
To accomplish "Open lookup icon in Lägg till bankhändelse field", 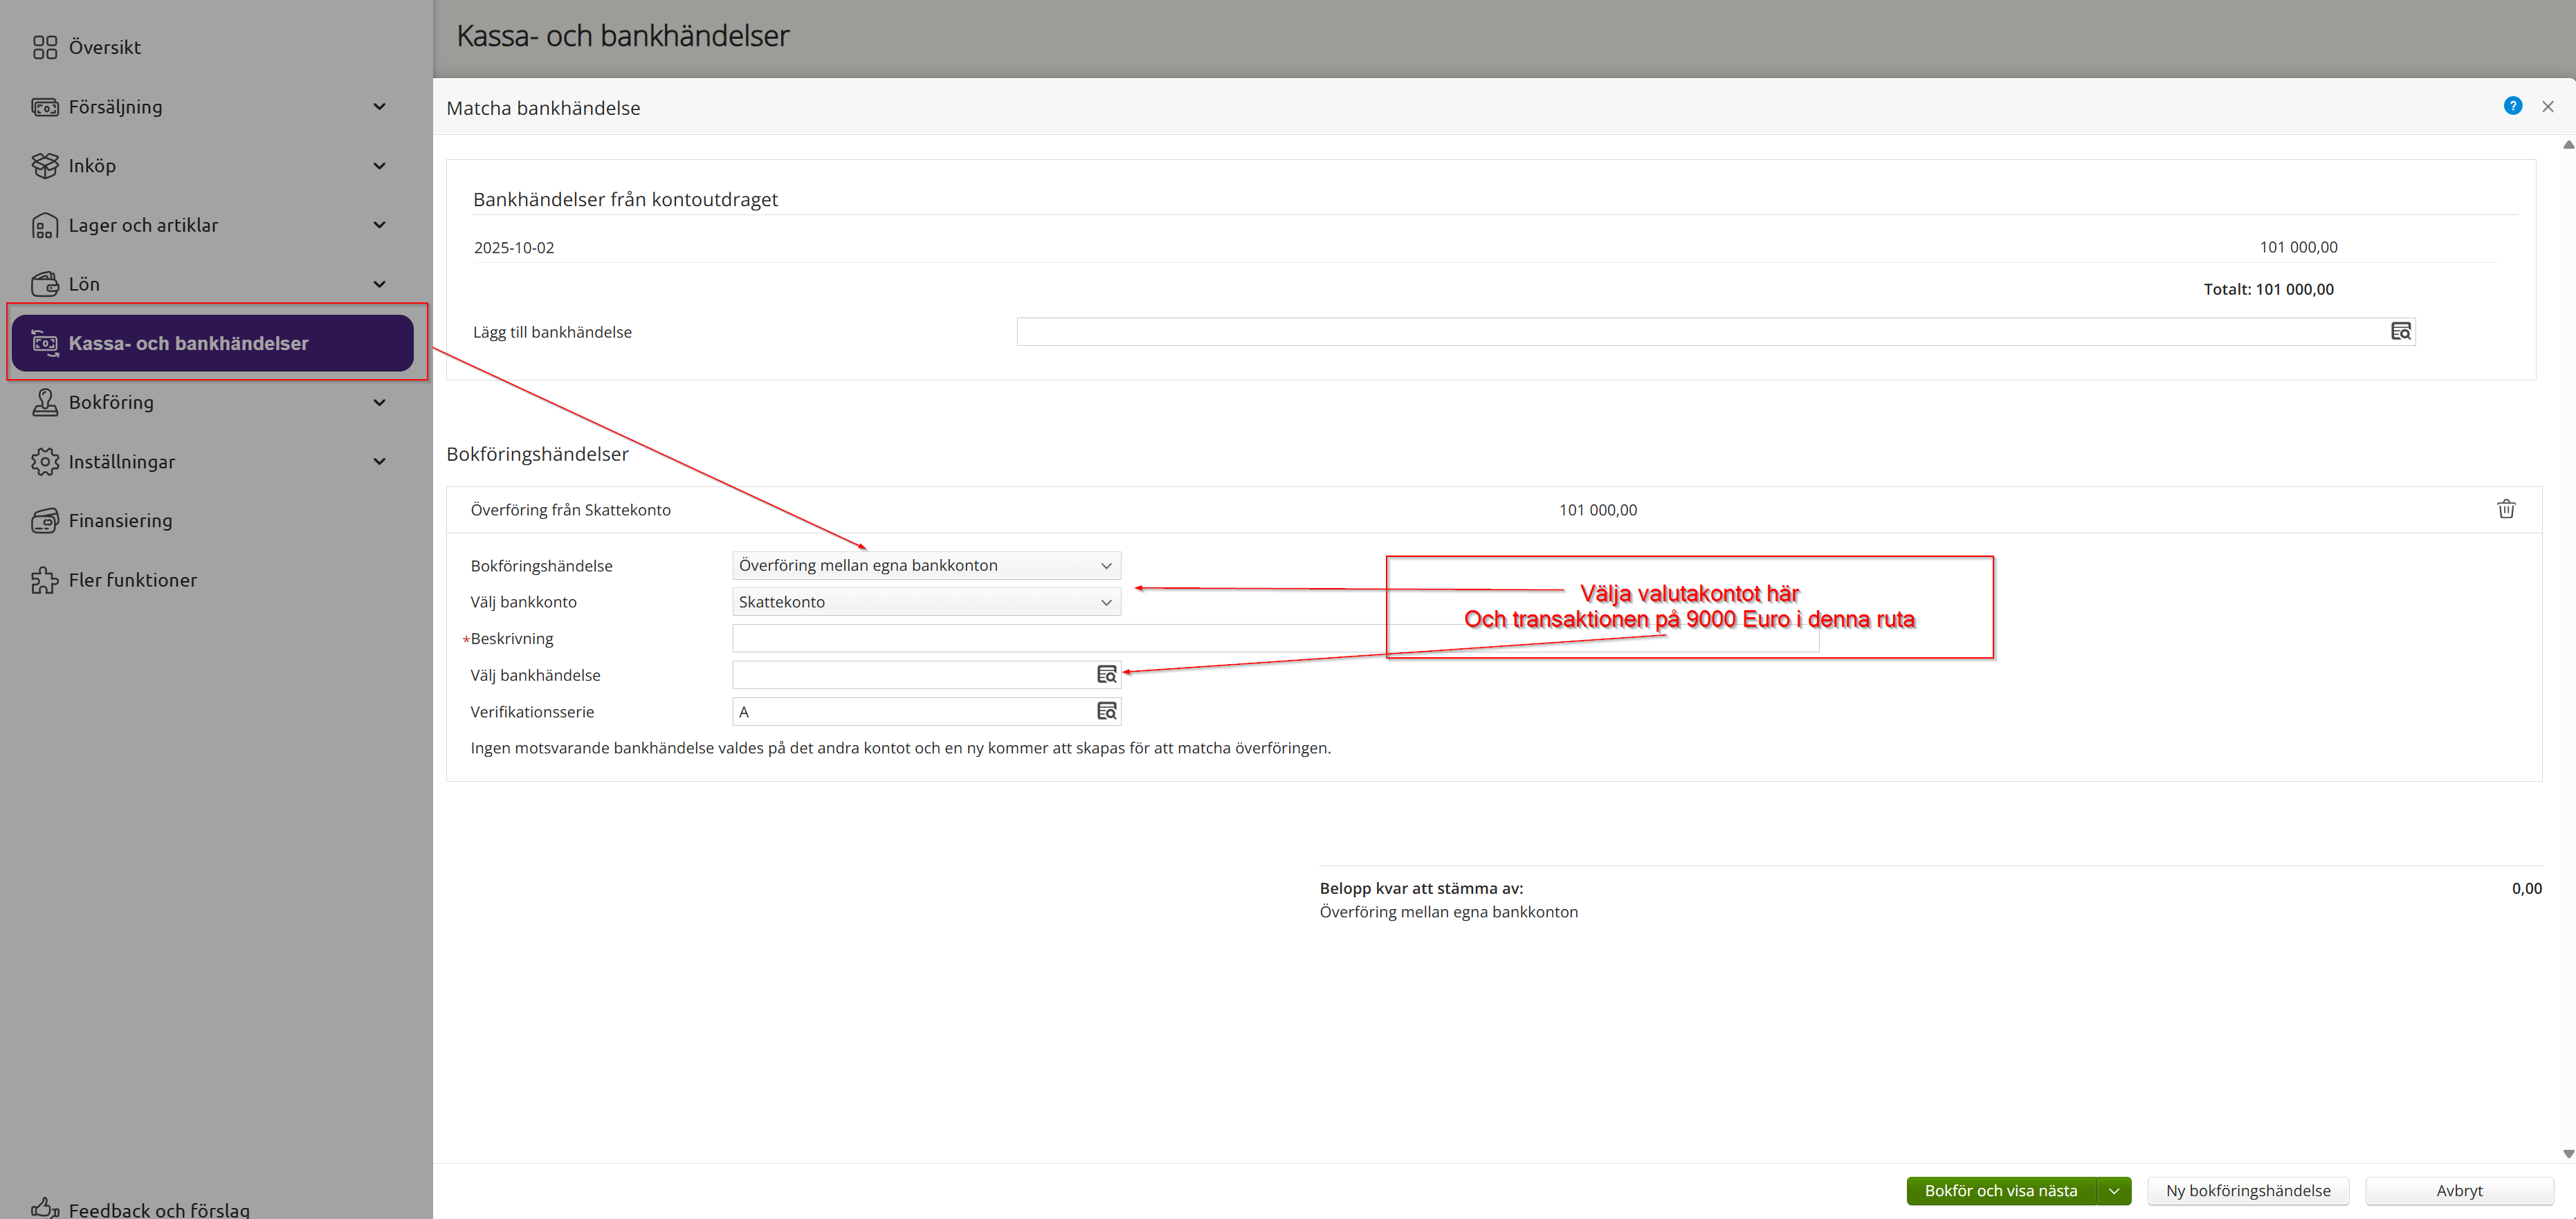I will point(2400,331).
